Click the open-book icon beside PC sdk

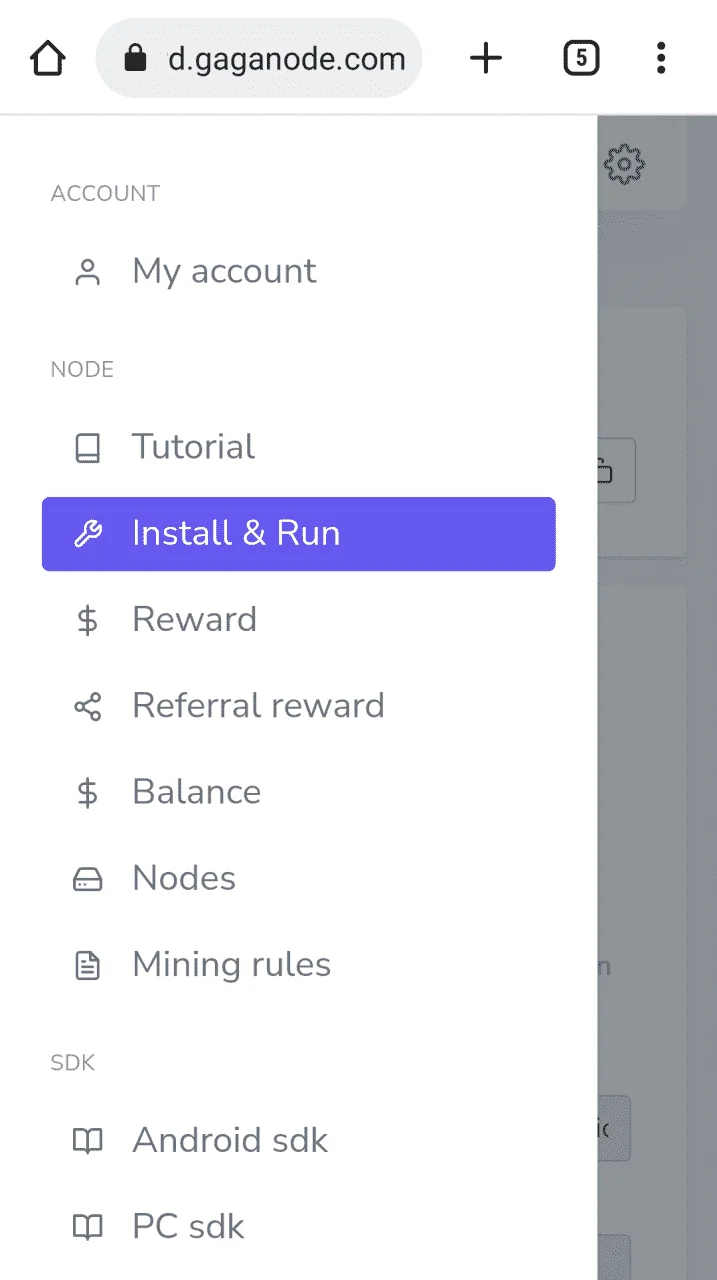click(x=88, y=1227)
